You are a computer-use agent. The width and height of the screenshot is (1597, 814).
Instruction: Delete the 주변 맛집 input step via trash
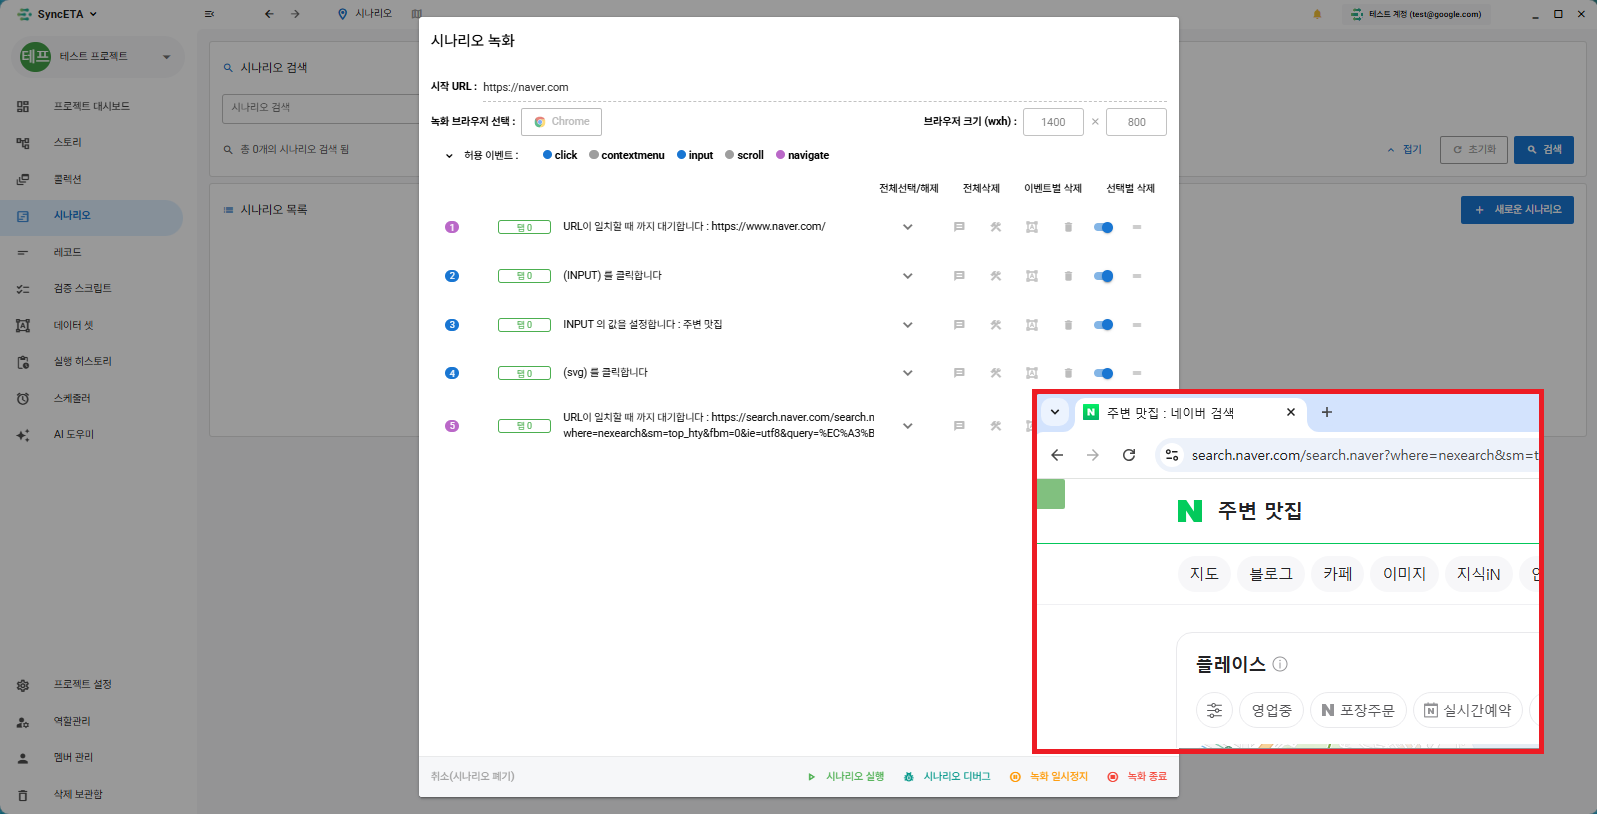[x=1068, y=325]
